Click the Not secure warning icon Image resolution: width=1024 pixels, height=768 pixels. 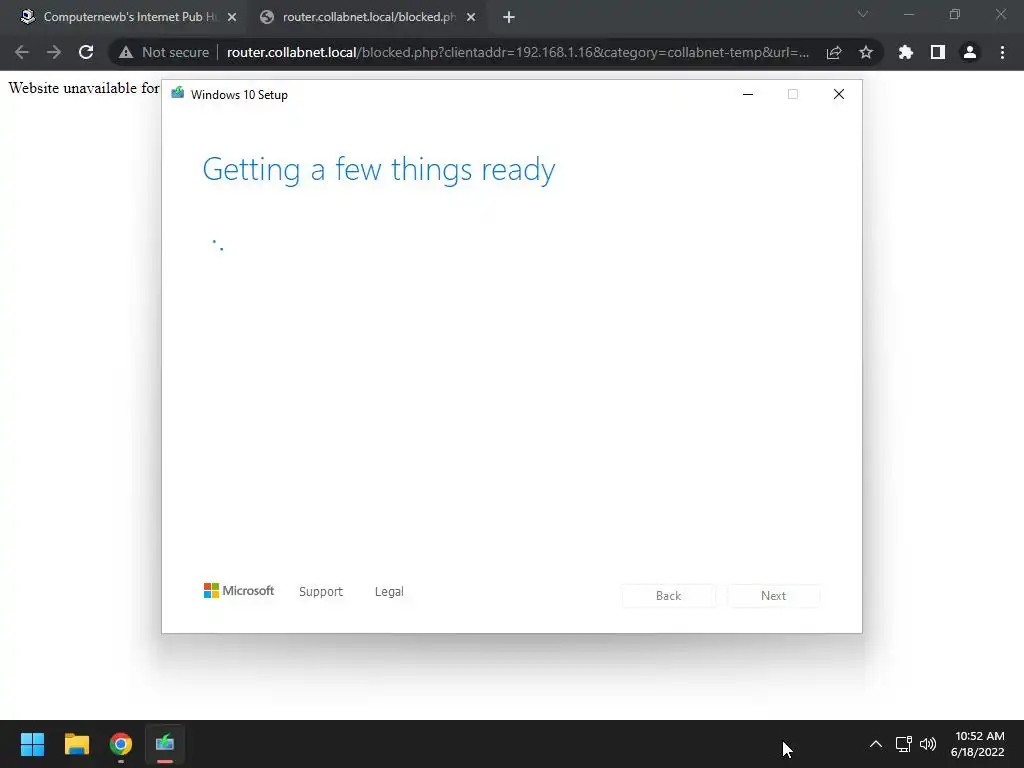click(126, 52)
